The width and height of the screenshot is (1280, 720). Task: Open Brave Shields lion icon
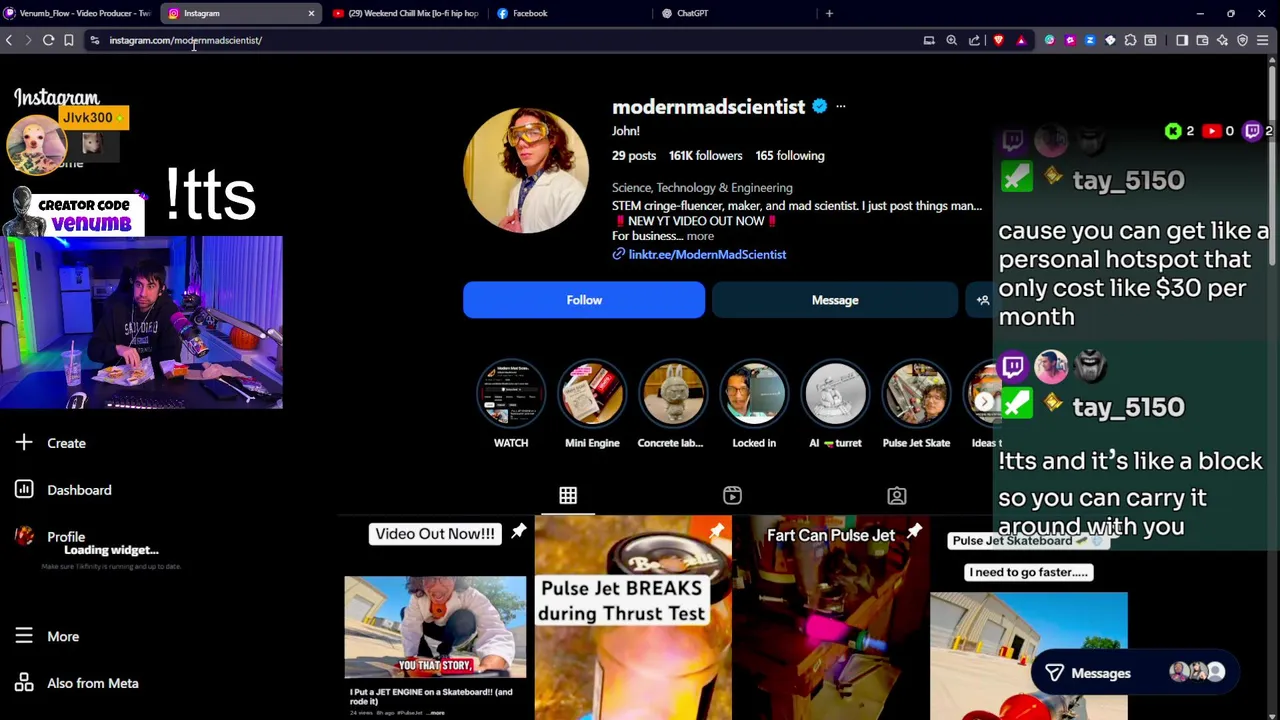click(x=998, y=40)
